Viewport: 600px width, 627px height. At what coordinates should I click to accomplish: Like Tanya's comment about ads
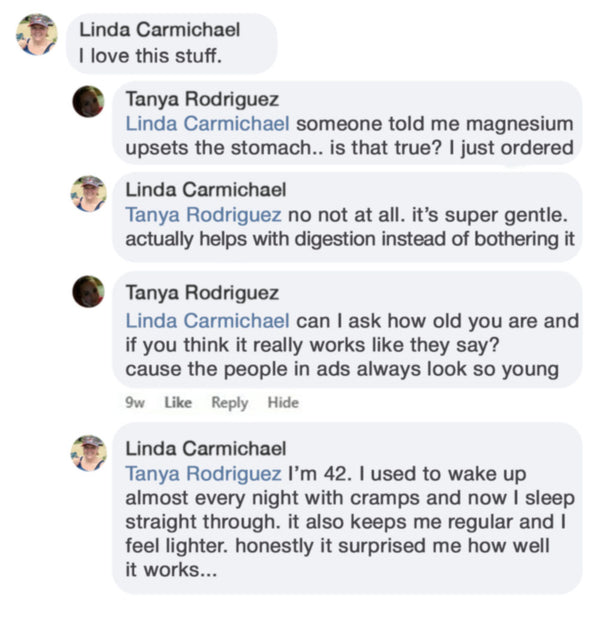(177, 403)
